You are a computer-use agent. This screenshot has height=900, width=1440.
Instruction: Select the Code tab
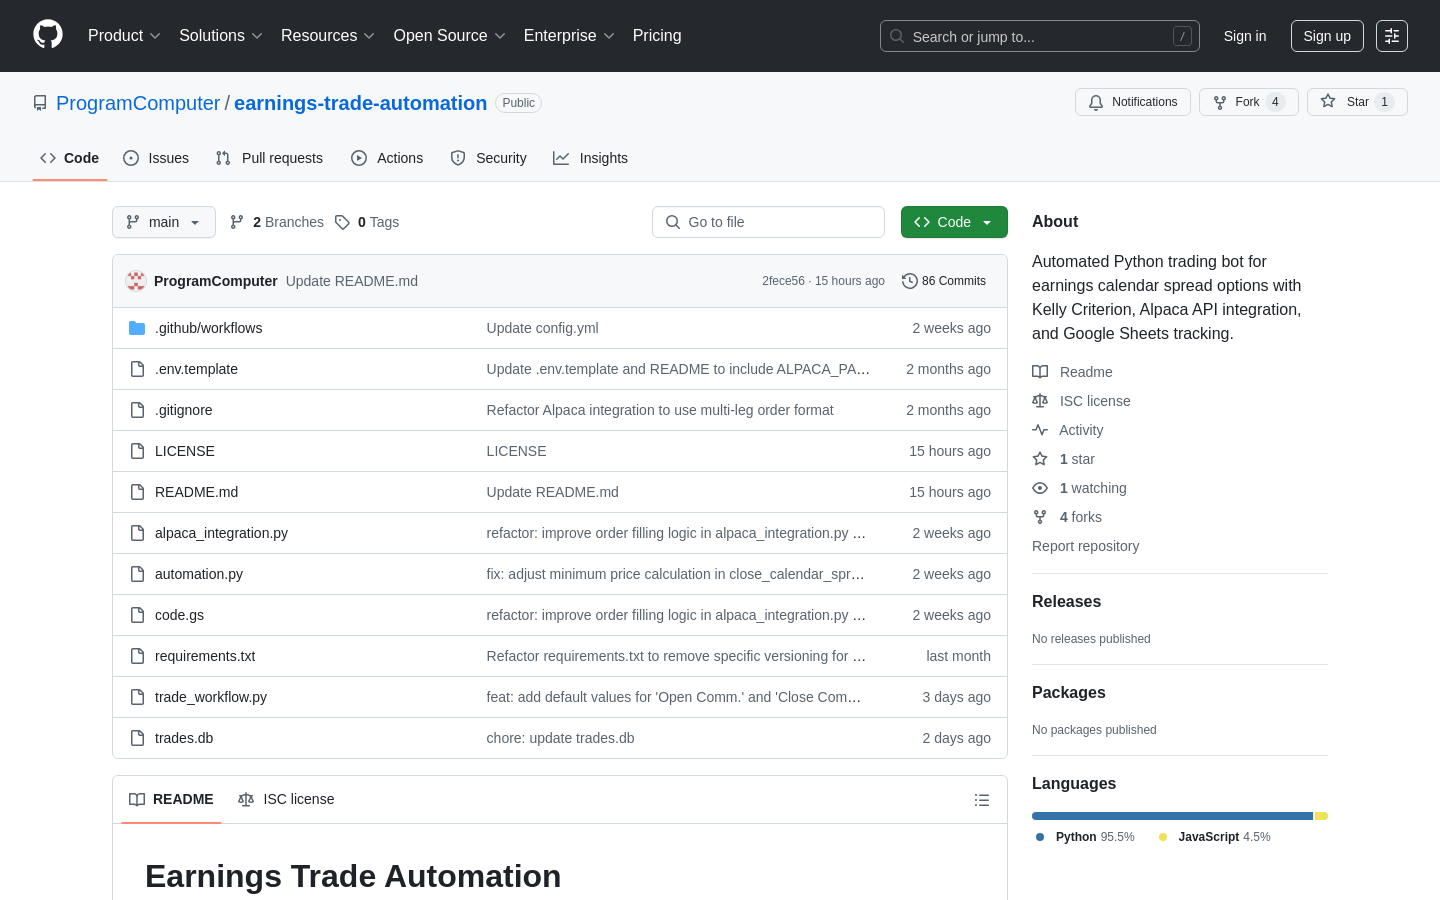pyautogui.click(x=69, y=158)
